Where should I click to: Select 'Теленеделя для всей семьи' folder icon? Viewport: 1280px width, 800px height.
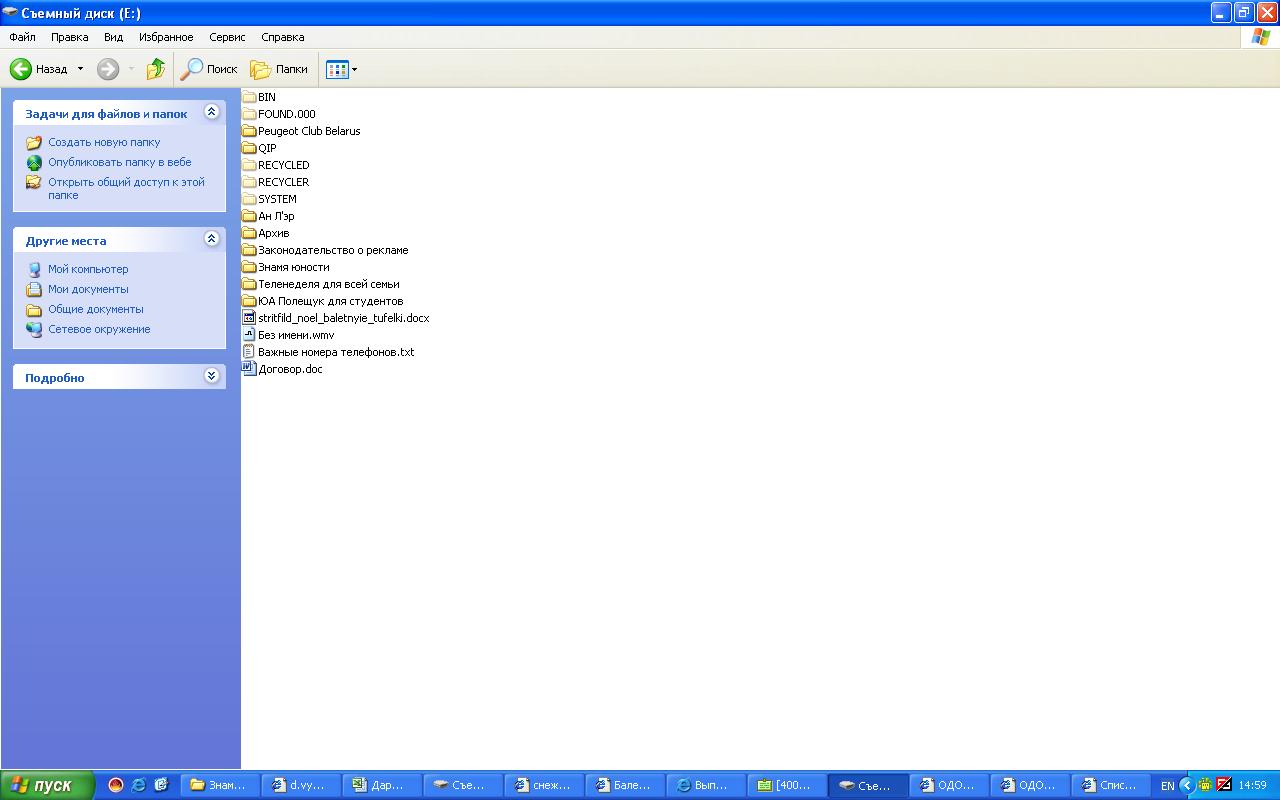[250, 284]
